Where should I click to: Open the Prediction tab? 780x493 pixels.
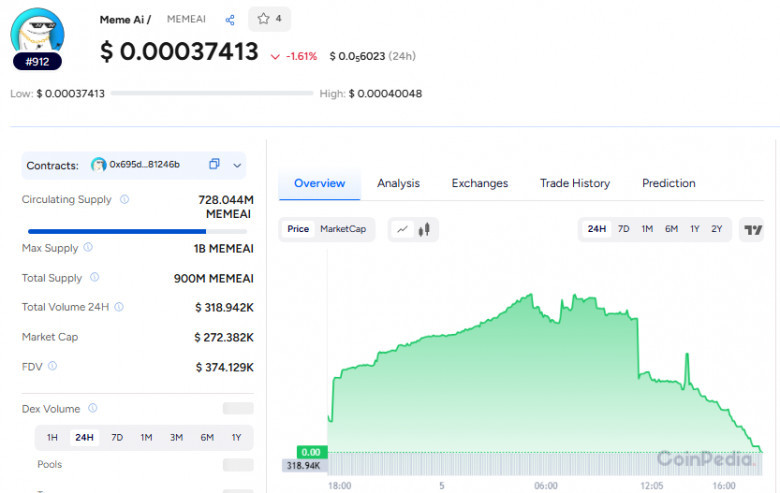(x=669, y=183)
